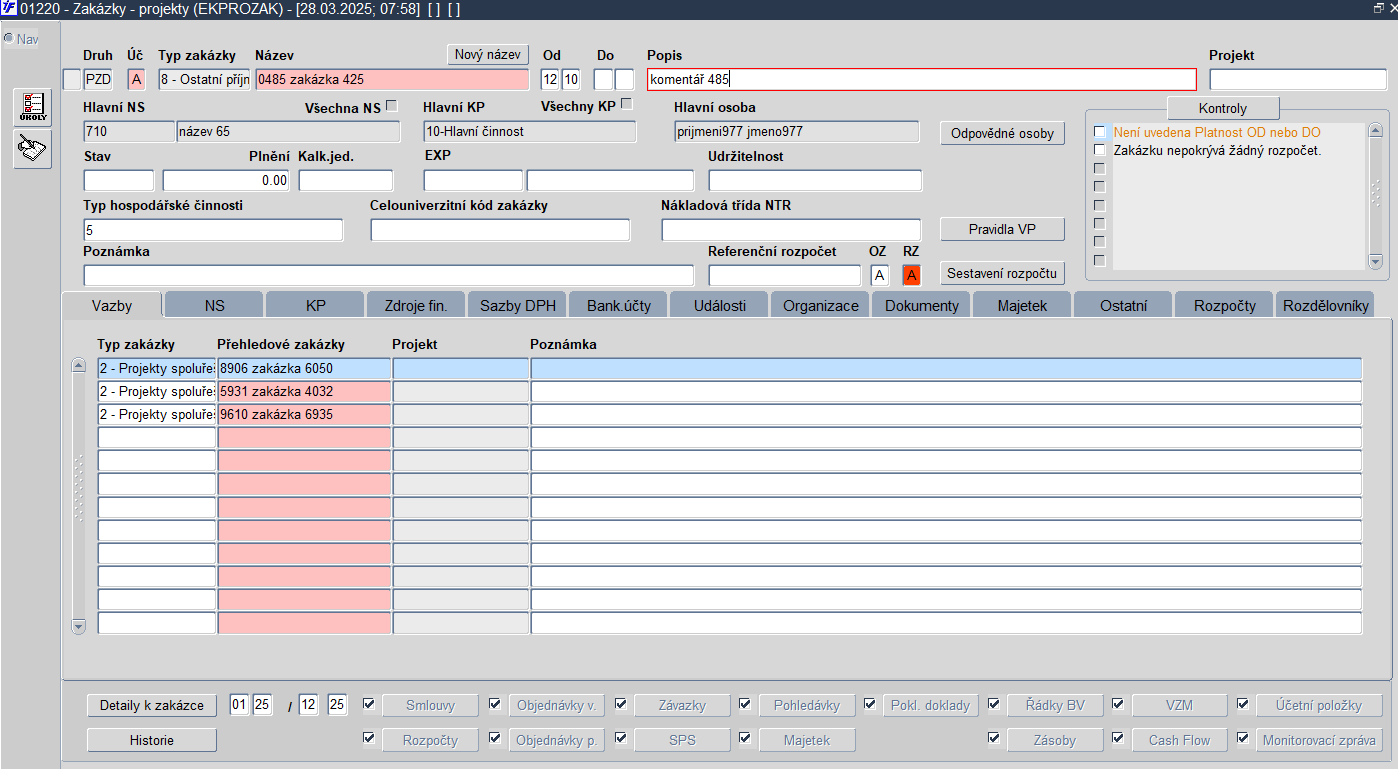The width and height of the screenshot is (1398, 769).
Task: Click the Pravidla VP button
Action: pos(1002,229)
